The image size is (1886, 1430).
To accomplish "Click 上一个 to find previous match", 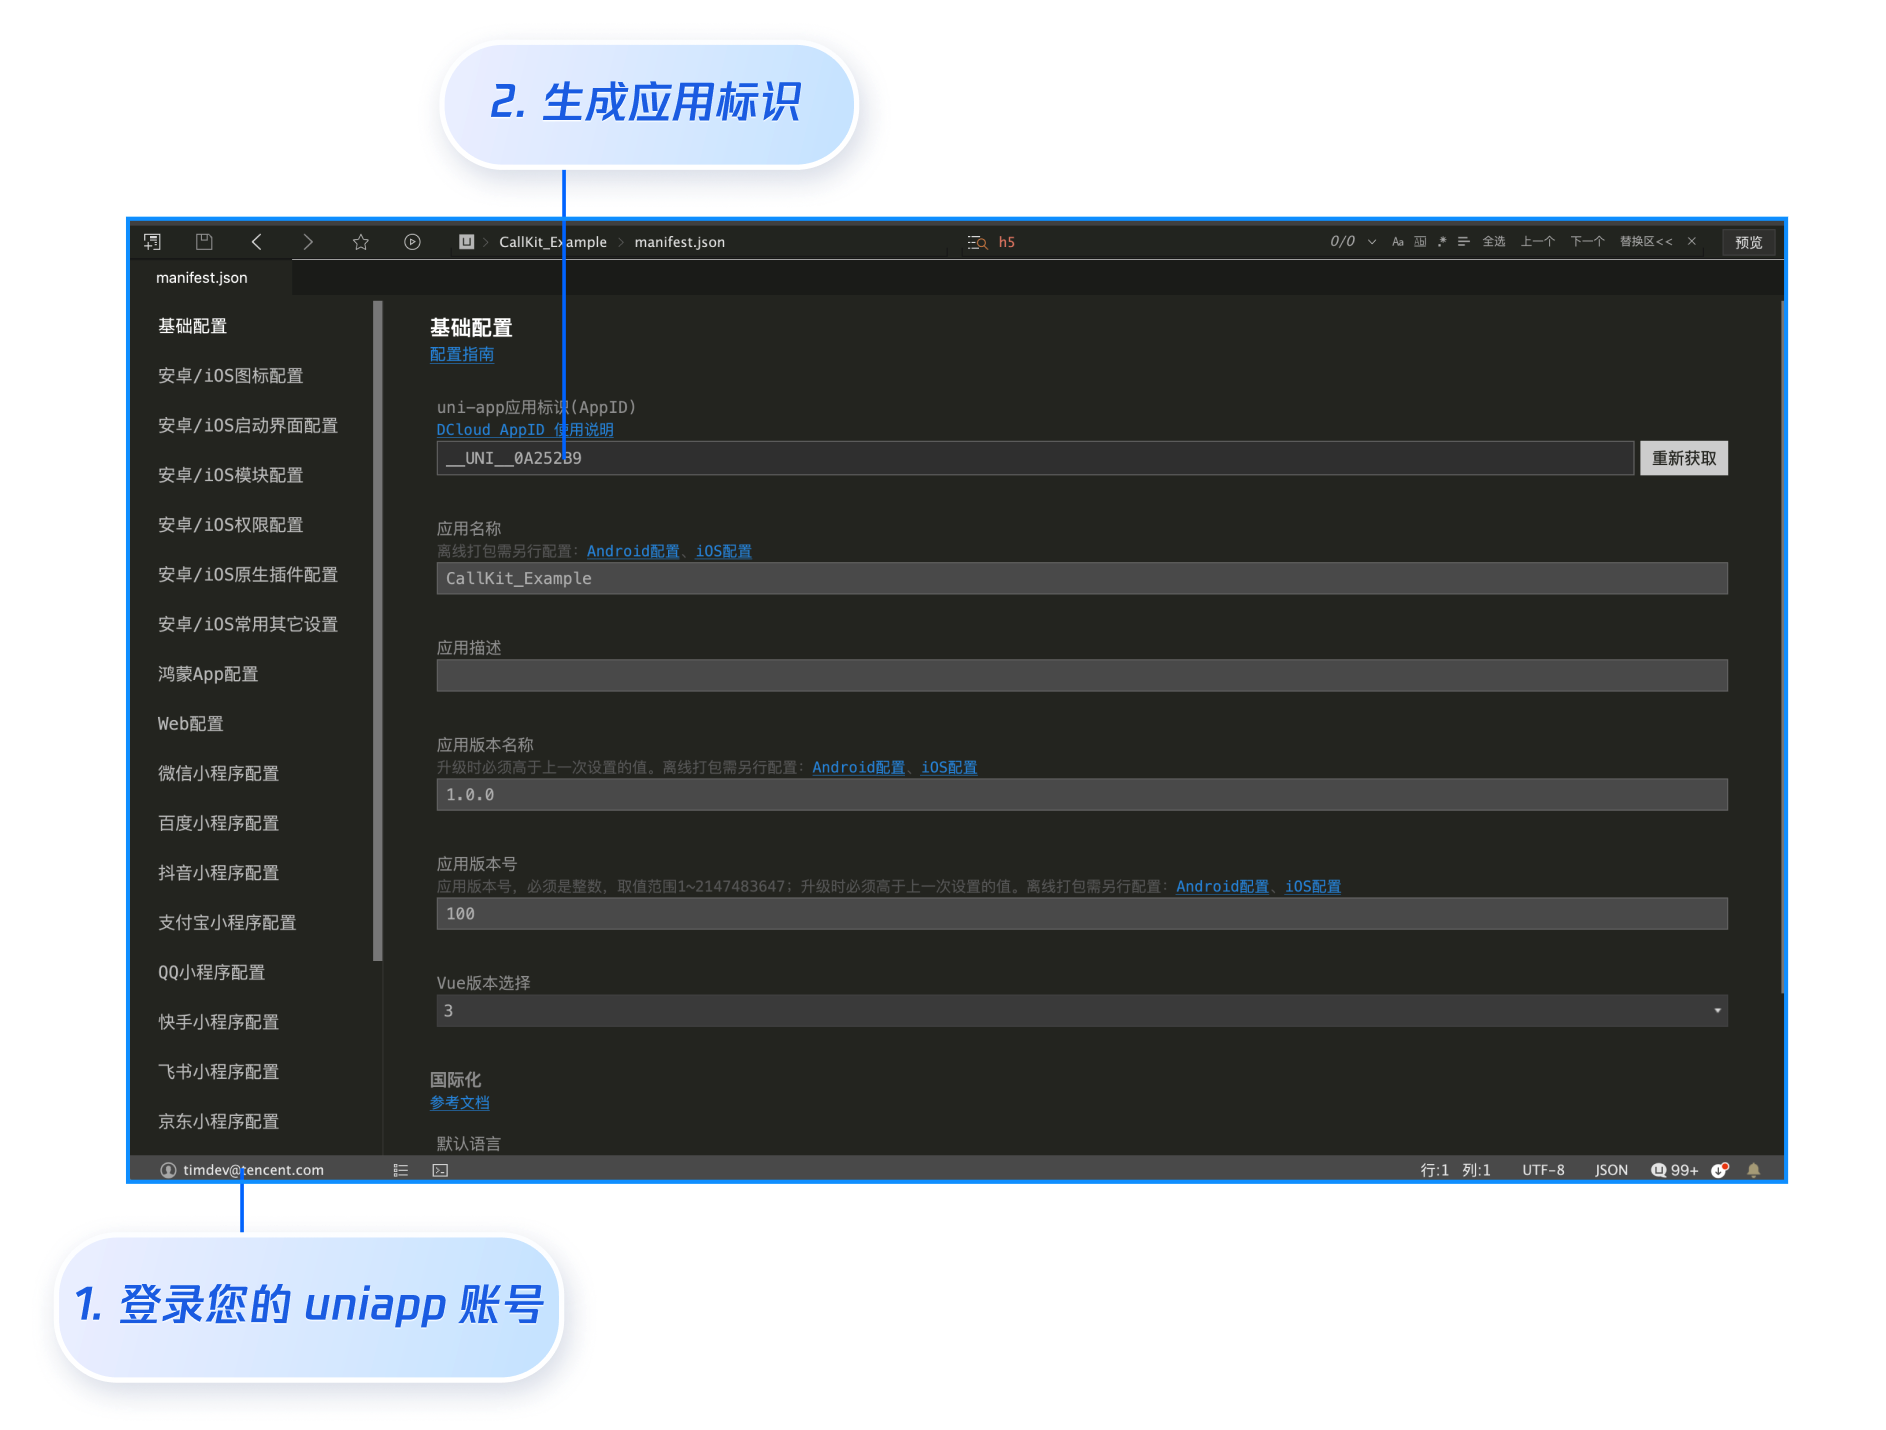I will [1538, 242].
